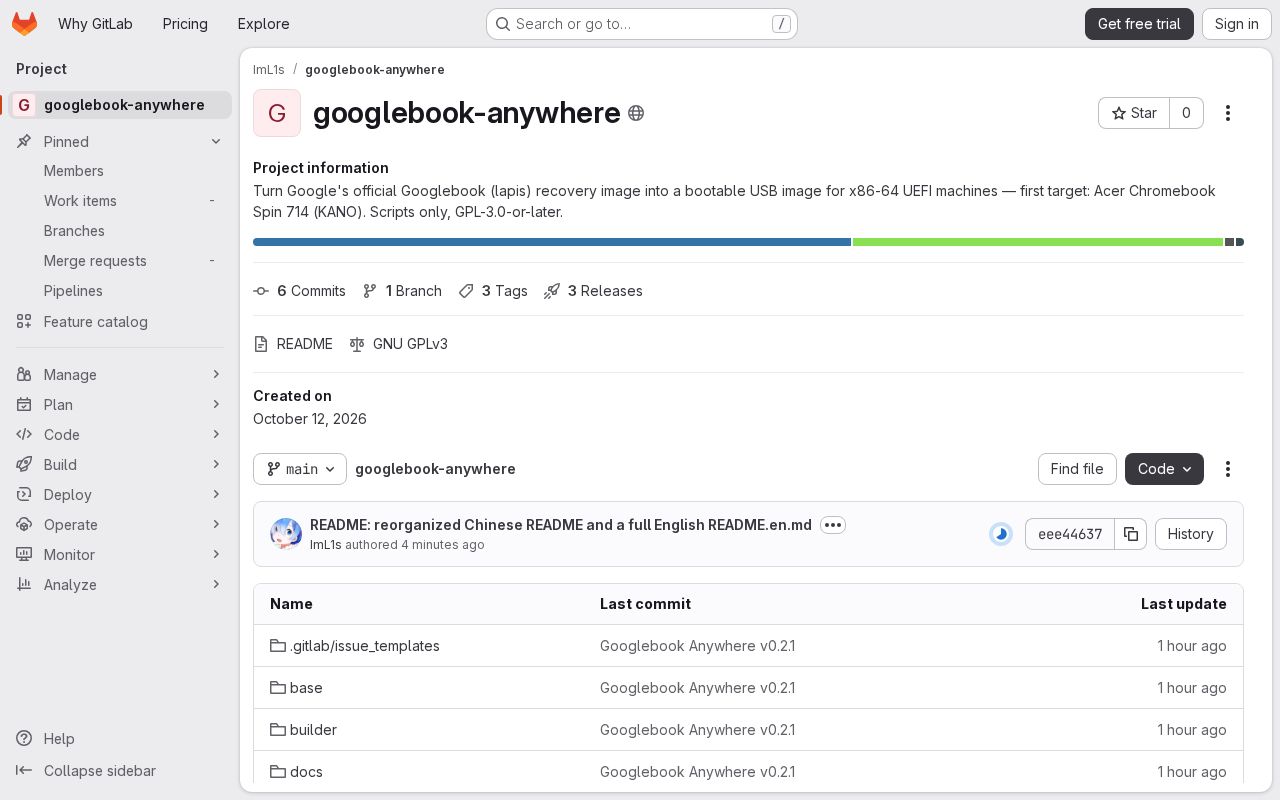Click the green segment of language bar

(1038, 242)
